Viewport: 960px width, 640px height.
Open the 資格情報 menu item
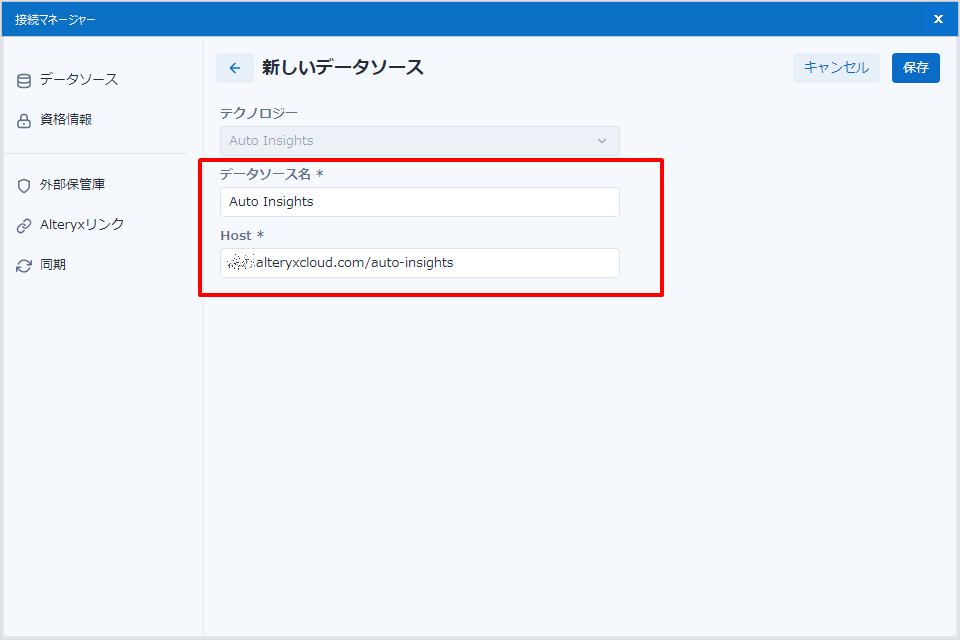coord(66,119)
